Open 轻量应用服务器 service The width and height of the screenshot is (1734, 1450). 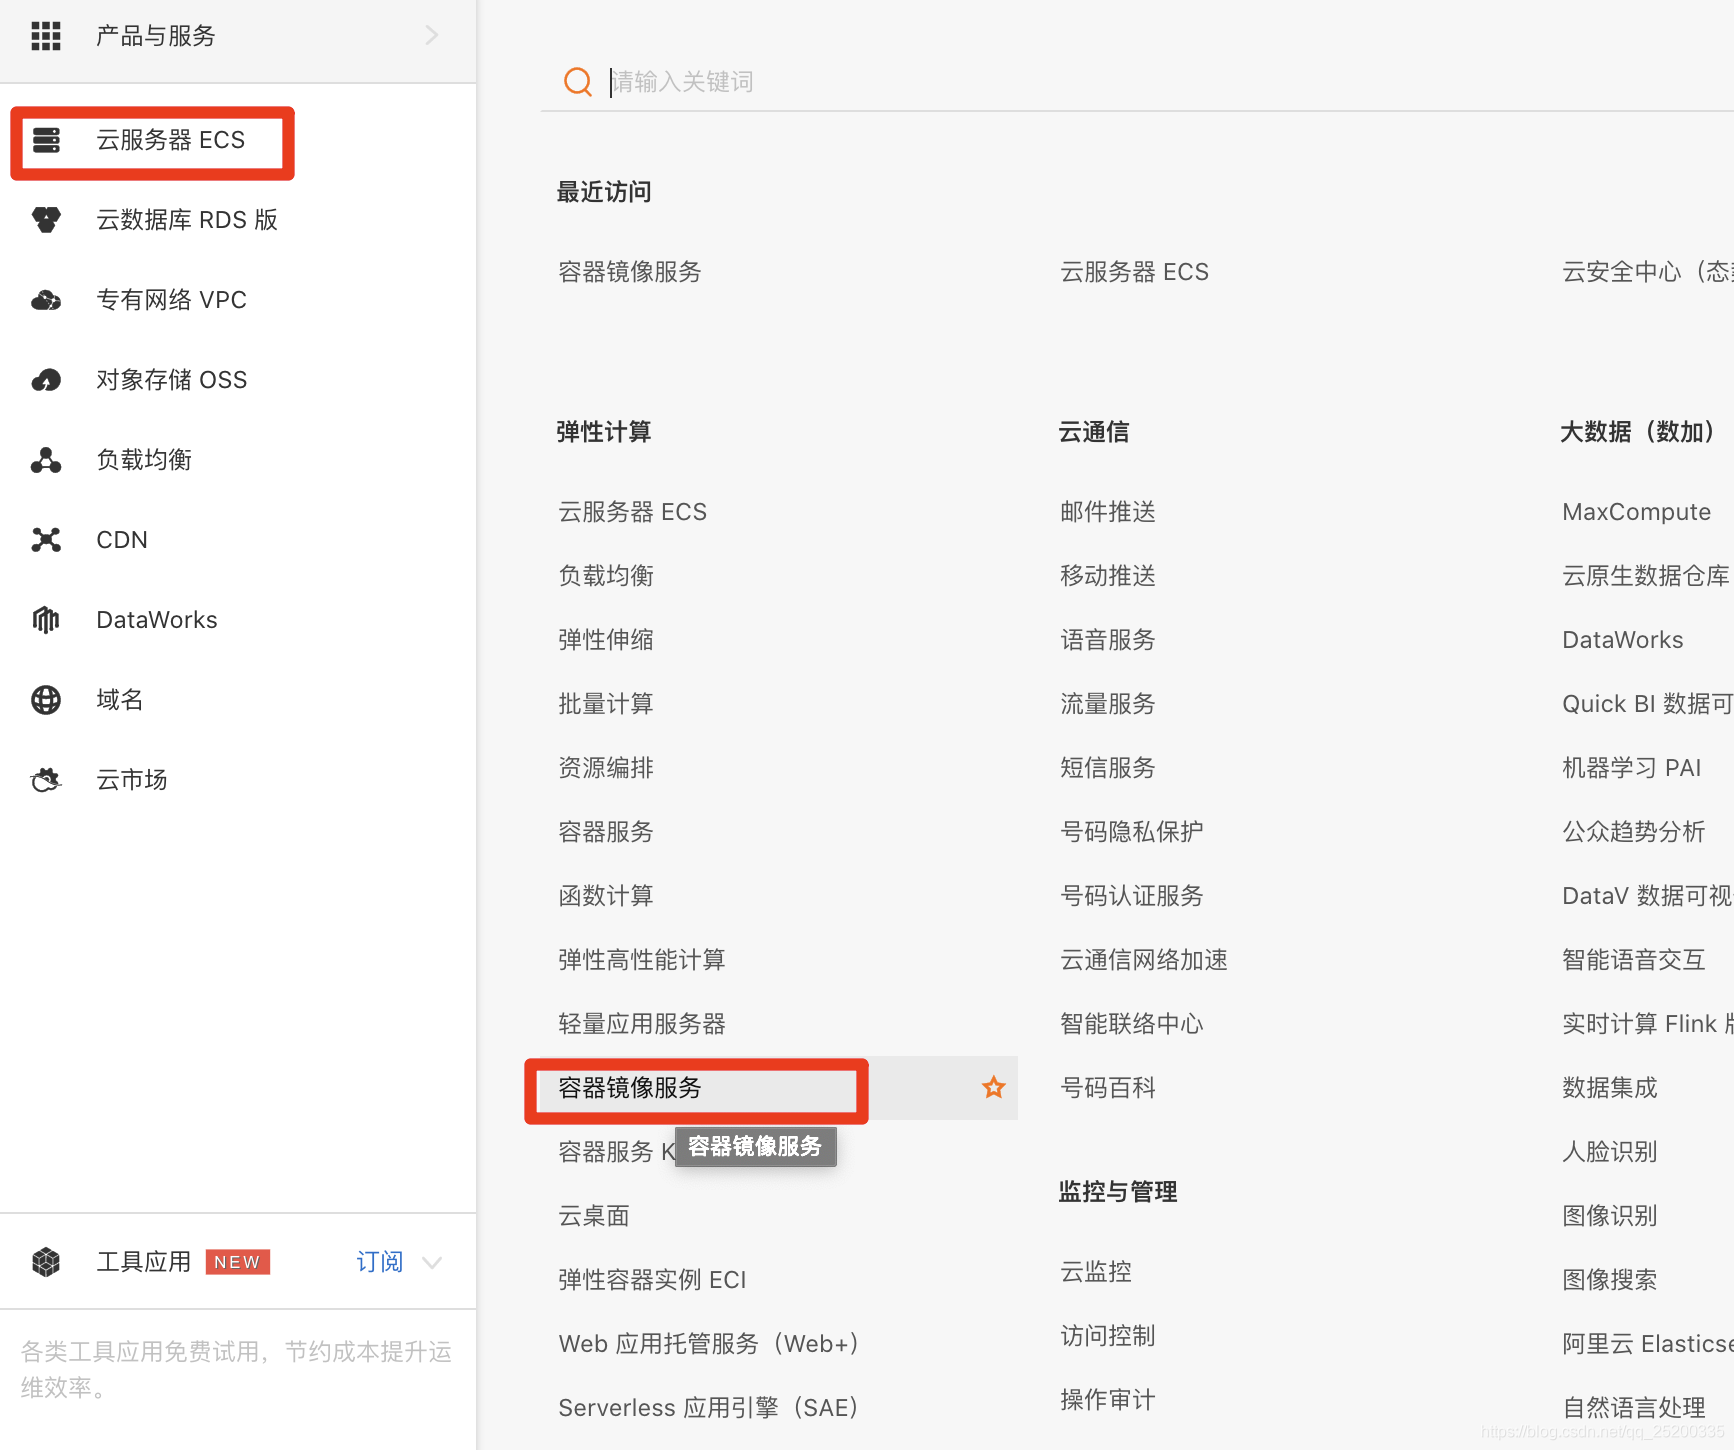click(642, 1024)
